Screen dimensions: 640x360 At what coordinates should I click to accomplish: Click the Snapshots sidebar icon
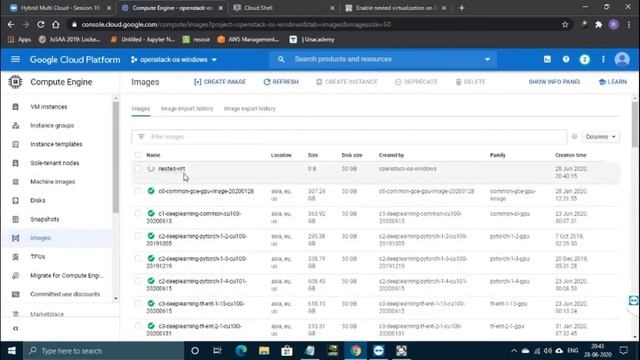click(16, 220)
